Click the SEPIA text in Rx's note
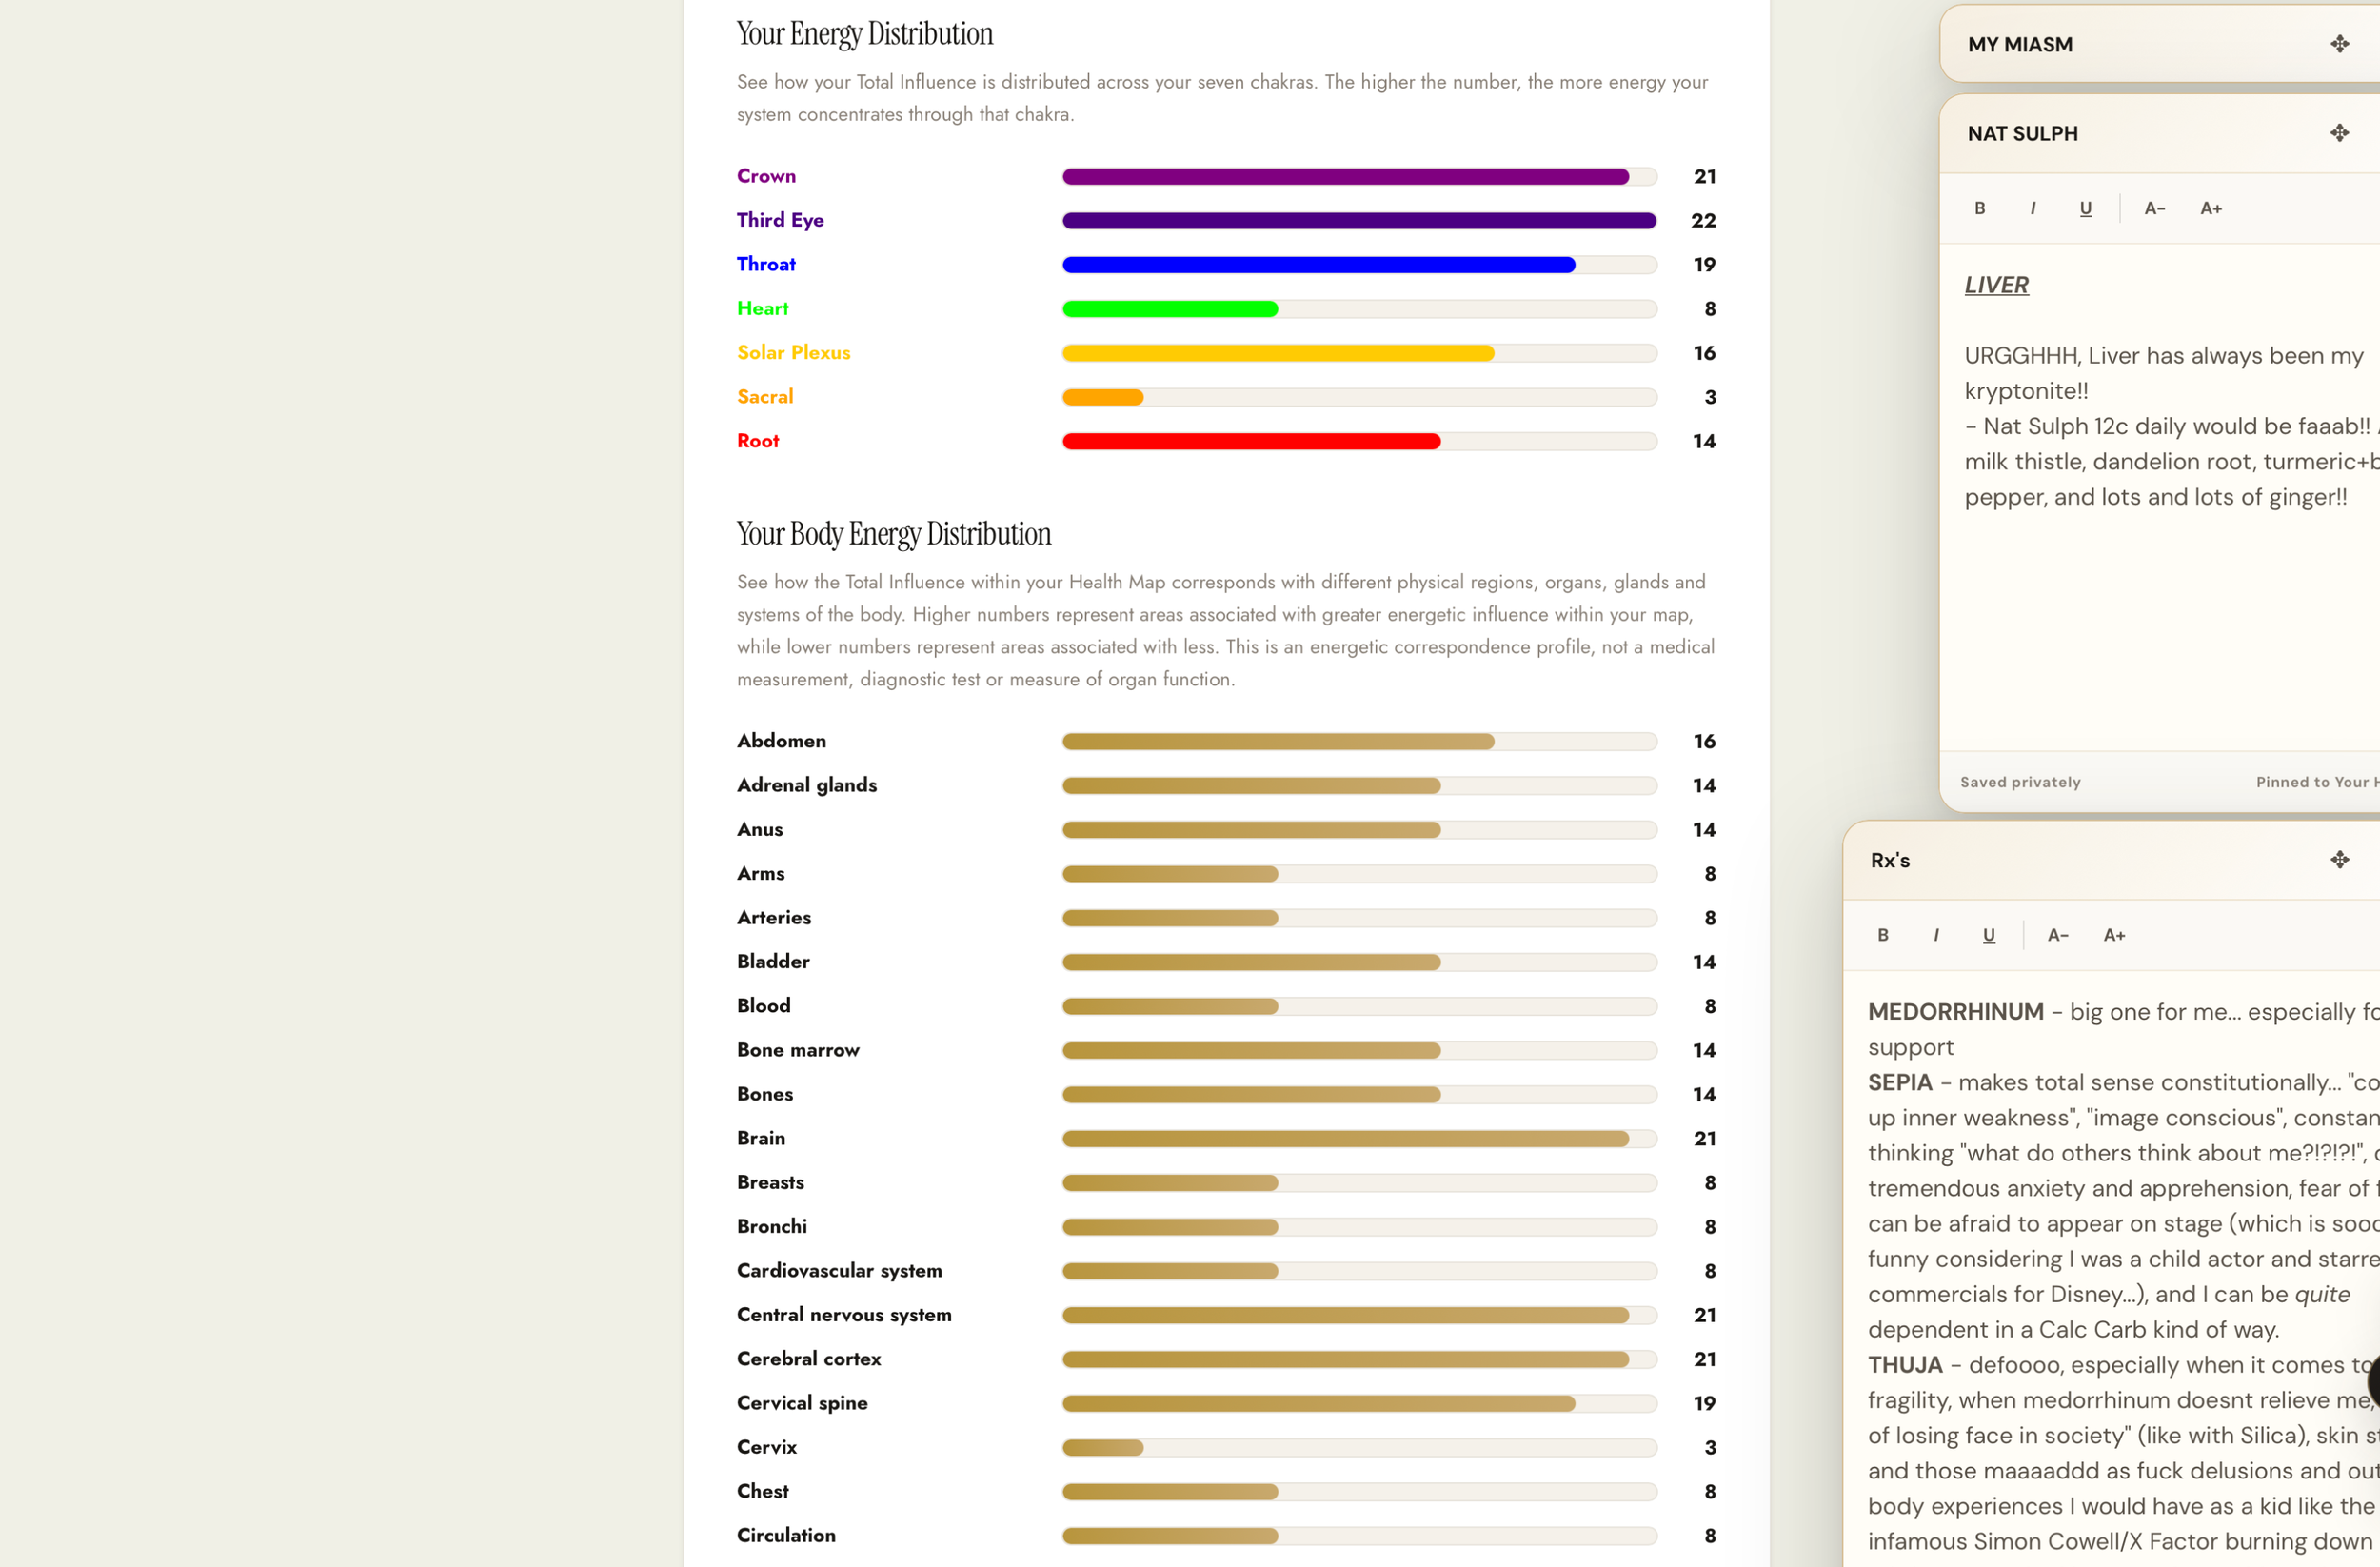Viewport: 2380px width, 1567px height. pos(1899,1083)
